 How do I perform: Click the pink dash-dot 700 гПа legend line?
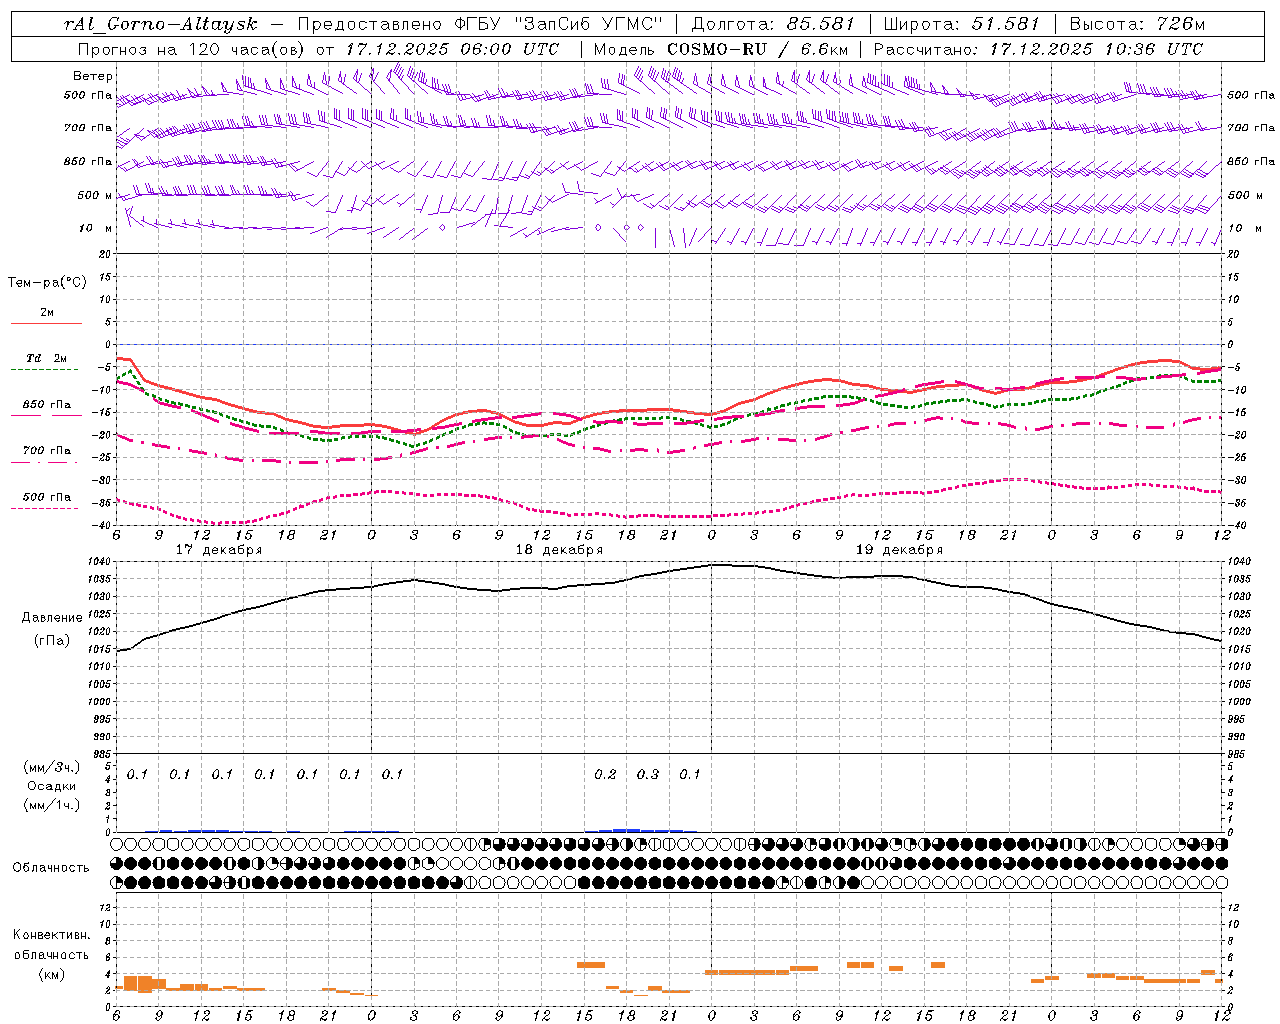(x=45, y=462)
